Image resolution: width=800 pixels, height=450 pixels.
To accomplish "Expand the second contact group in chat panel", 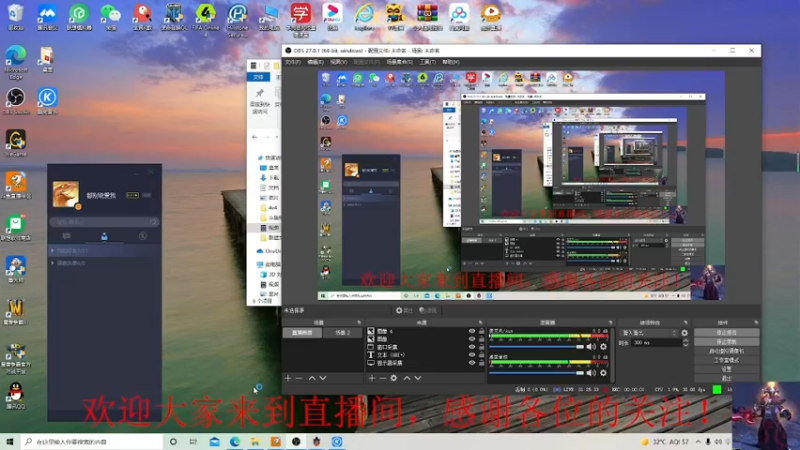I will click(x=53, y=263).
